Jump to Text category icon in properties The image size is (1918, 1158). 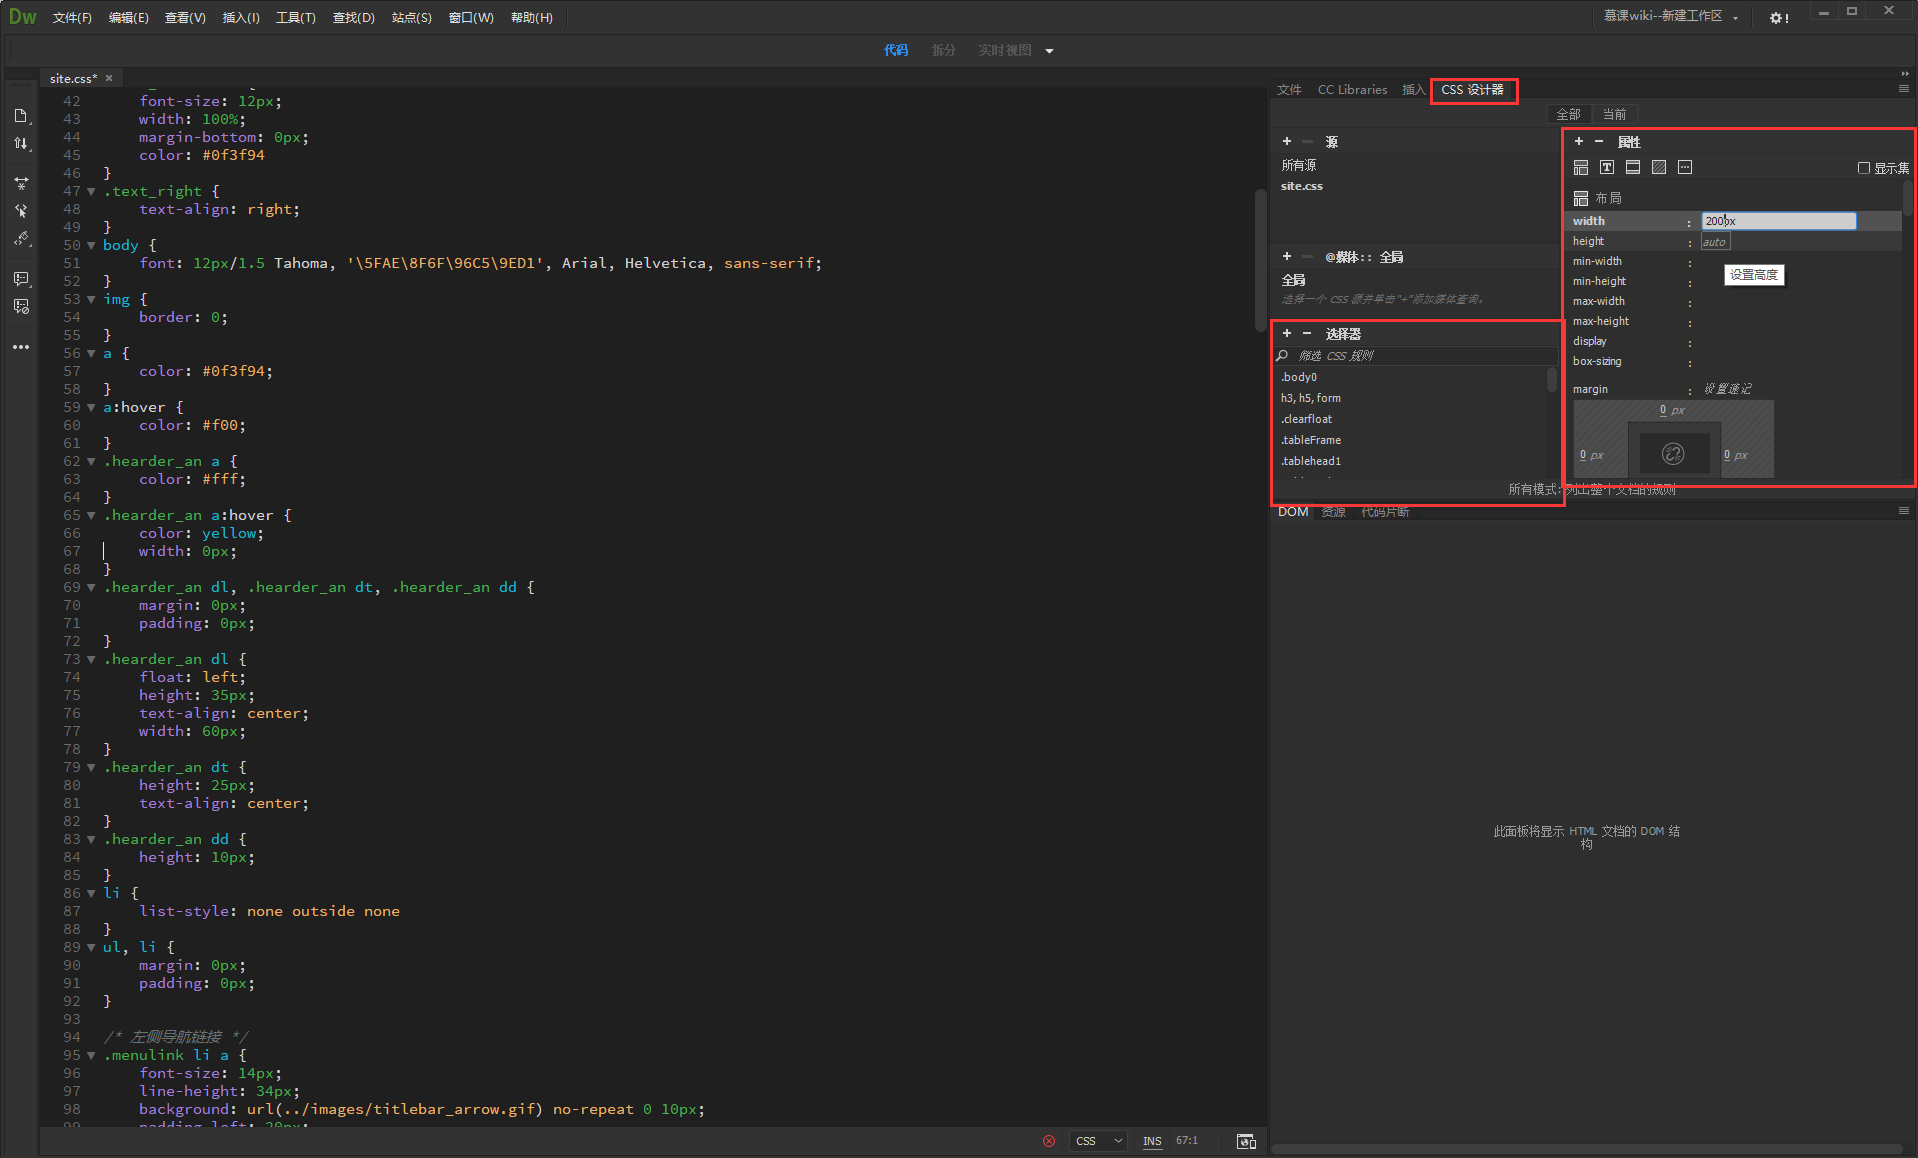pos(1607,168)
